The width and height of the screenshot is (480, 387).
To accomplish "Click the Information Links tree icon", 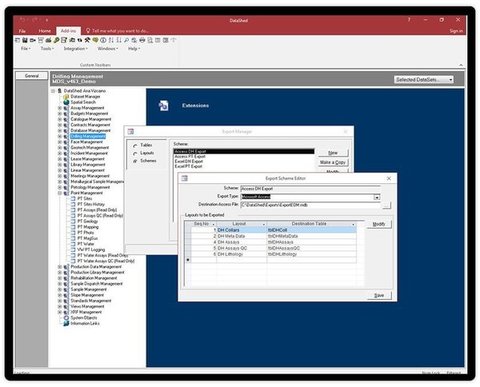I will tap(66, 323).
